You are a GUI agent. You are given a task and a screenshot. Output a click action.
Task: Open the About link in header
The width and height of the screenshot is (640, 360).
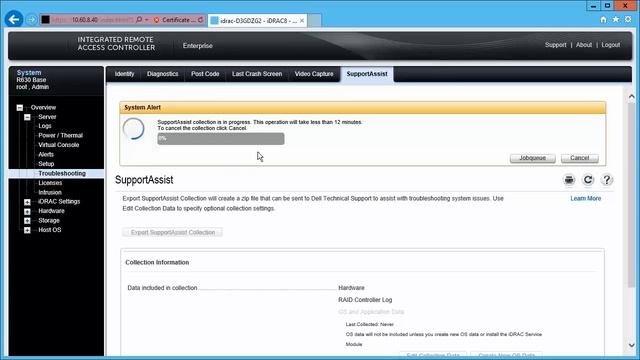point(584,45)
